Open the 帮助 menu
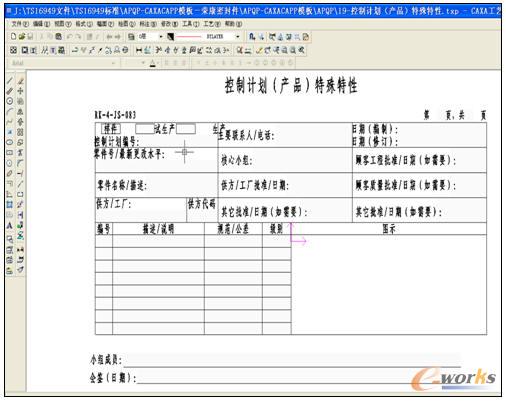The width and height of the screenshot is (506, 401). pos(233,24)
